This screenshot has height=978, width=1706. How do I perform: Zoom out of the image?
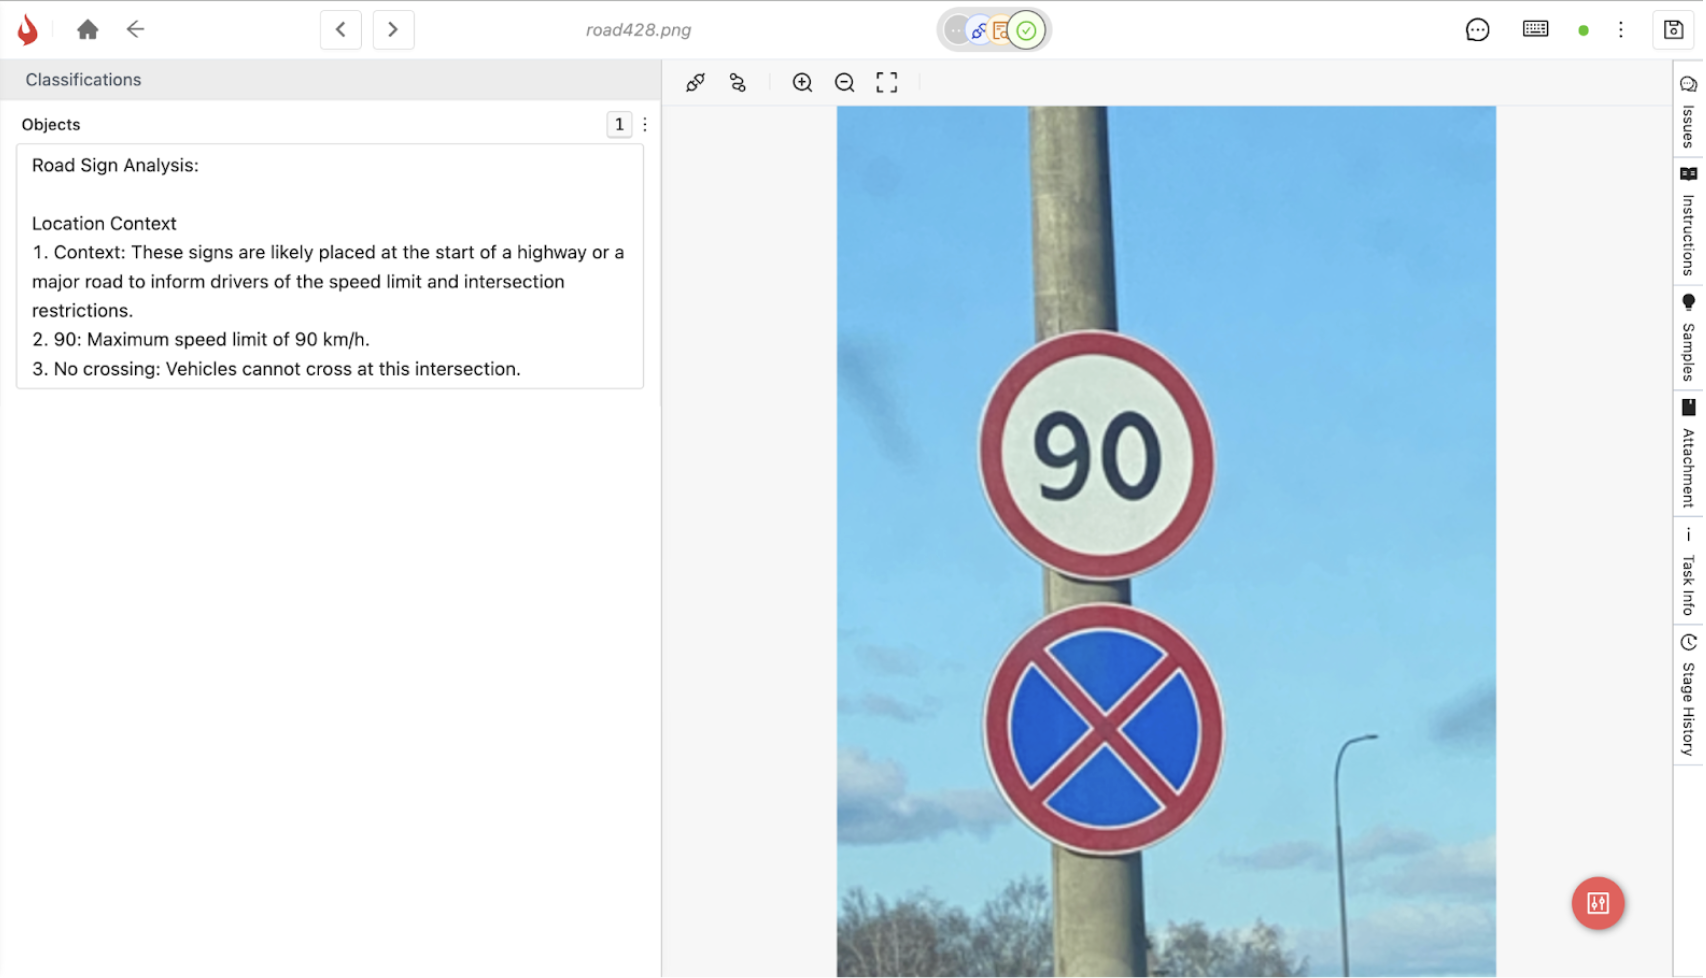pyautogui.click(x=845, y=83)
